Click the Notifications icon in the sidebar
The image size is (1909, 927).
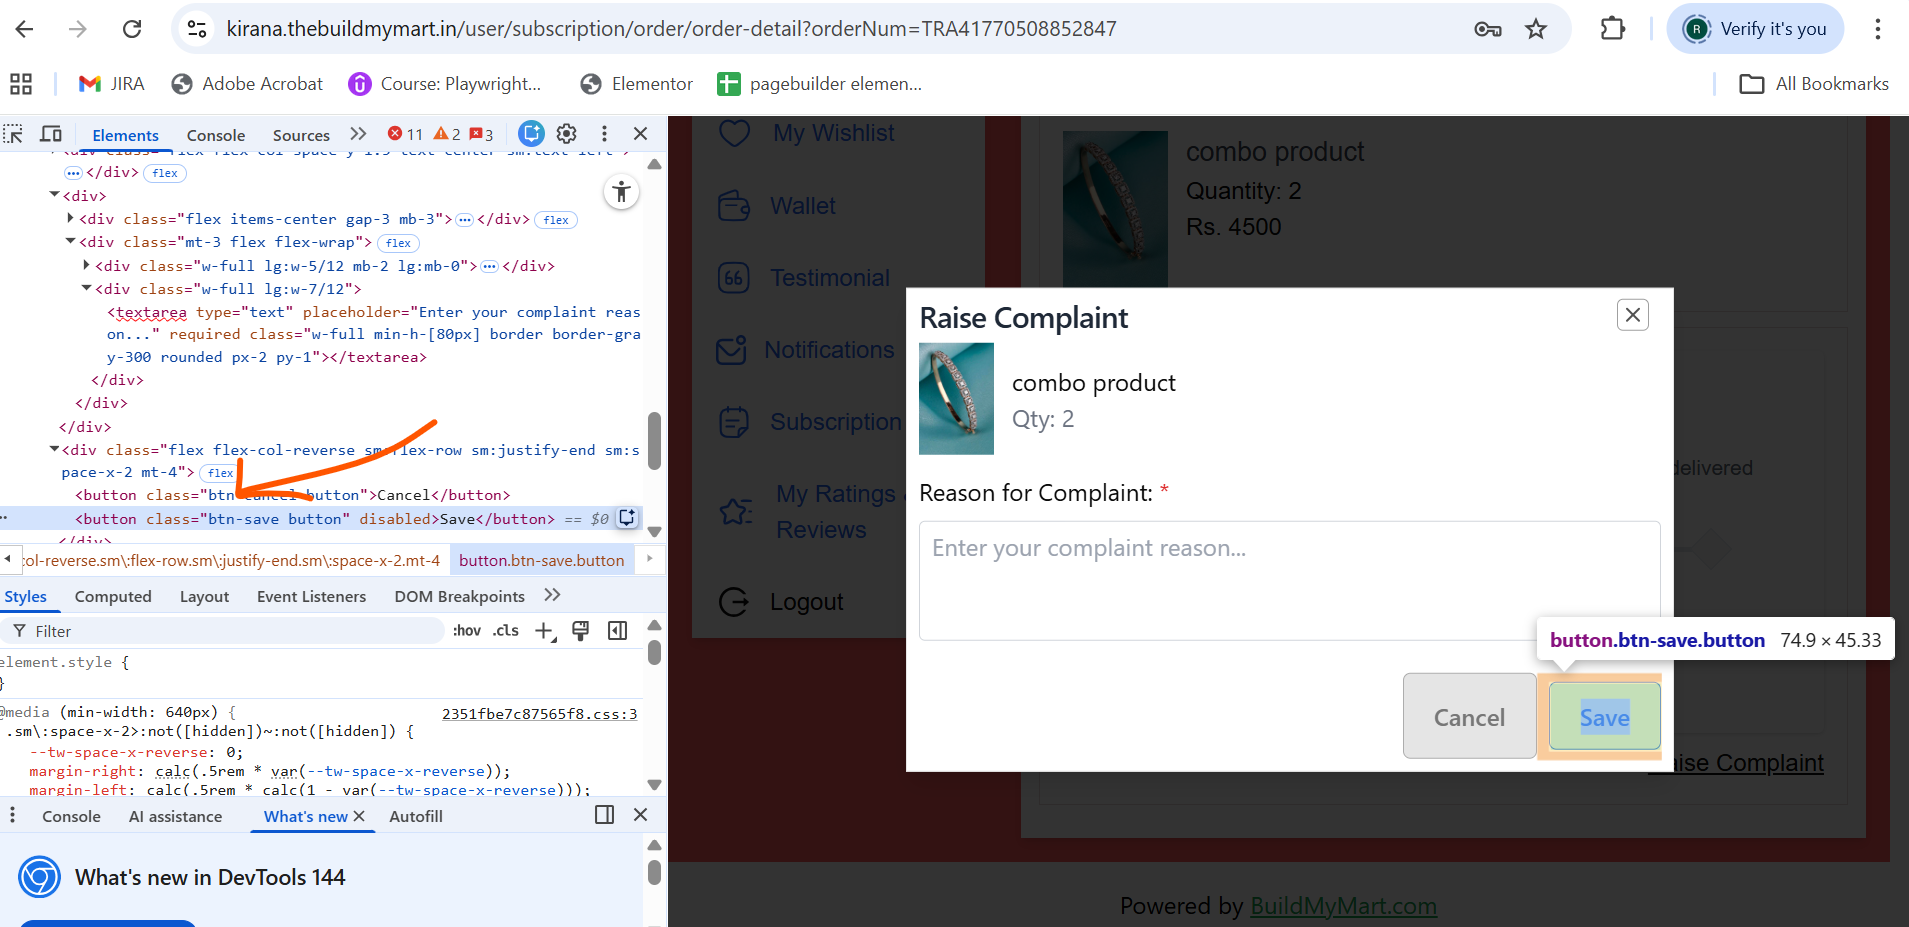coord(732,350)
